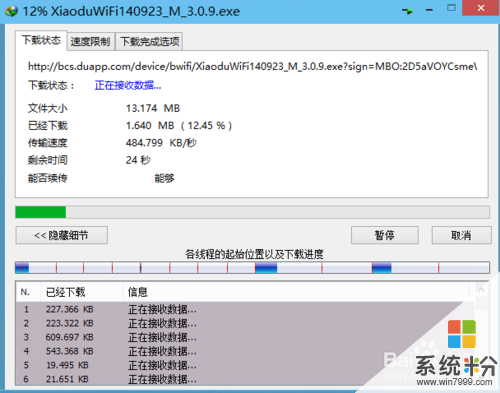Screen dimensions: 500x393
Task: Maximize the download window
Action: 451,8
